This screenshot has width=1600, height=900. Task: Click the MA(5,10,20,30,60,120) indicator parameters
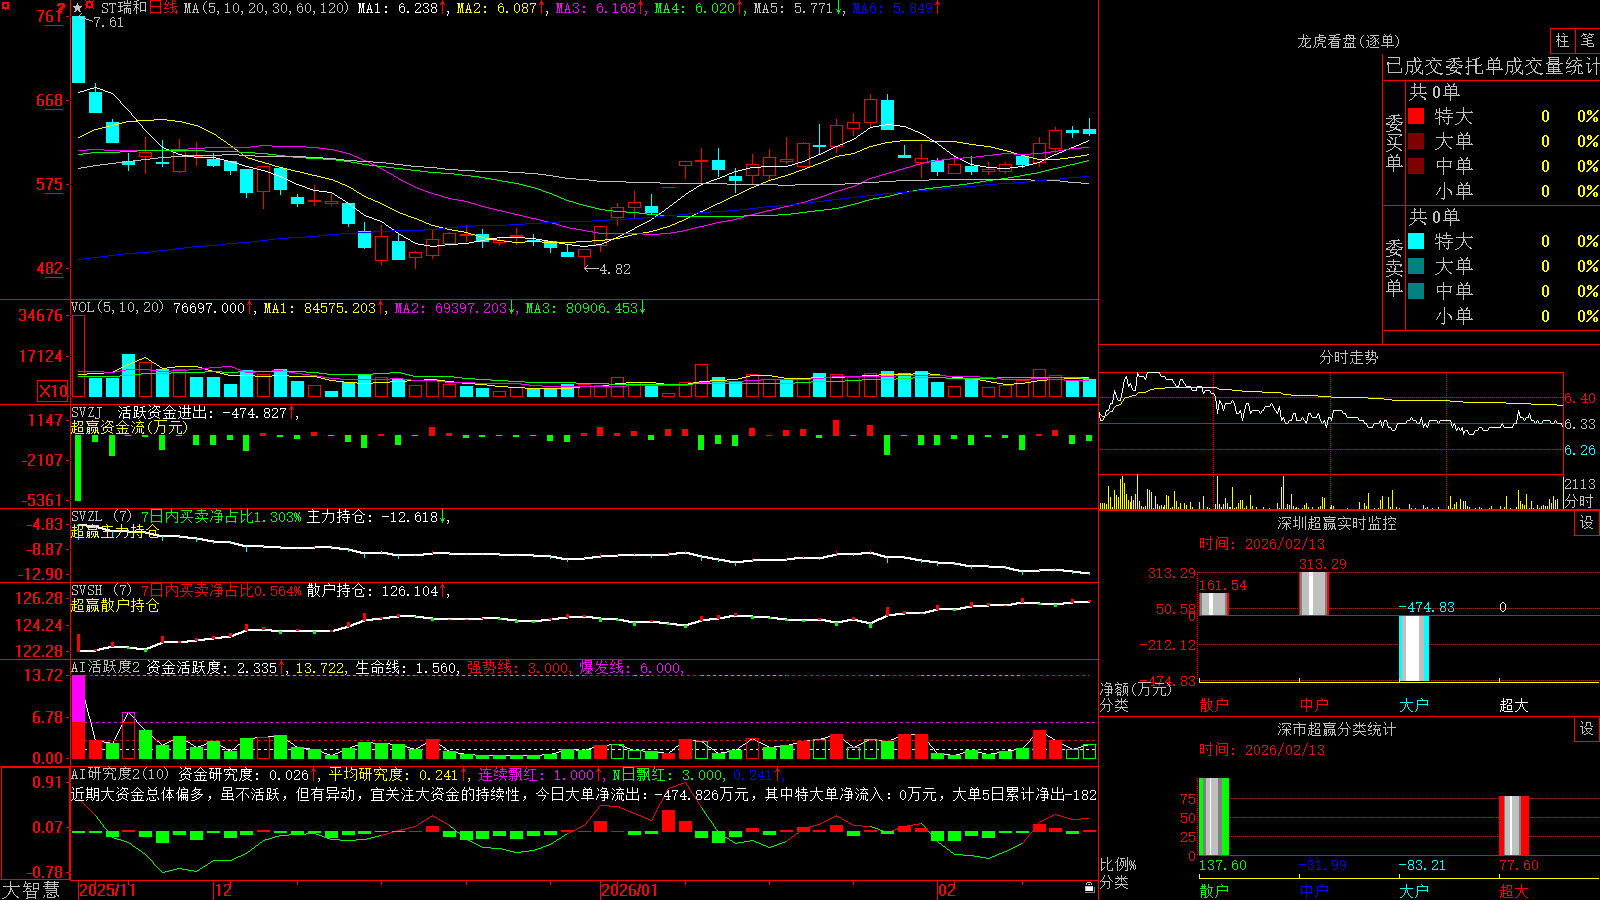point(266,8)
